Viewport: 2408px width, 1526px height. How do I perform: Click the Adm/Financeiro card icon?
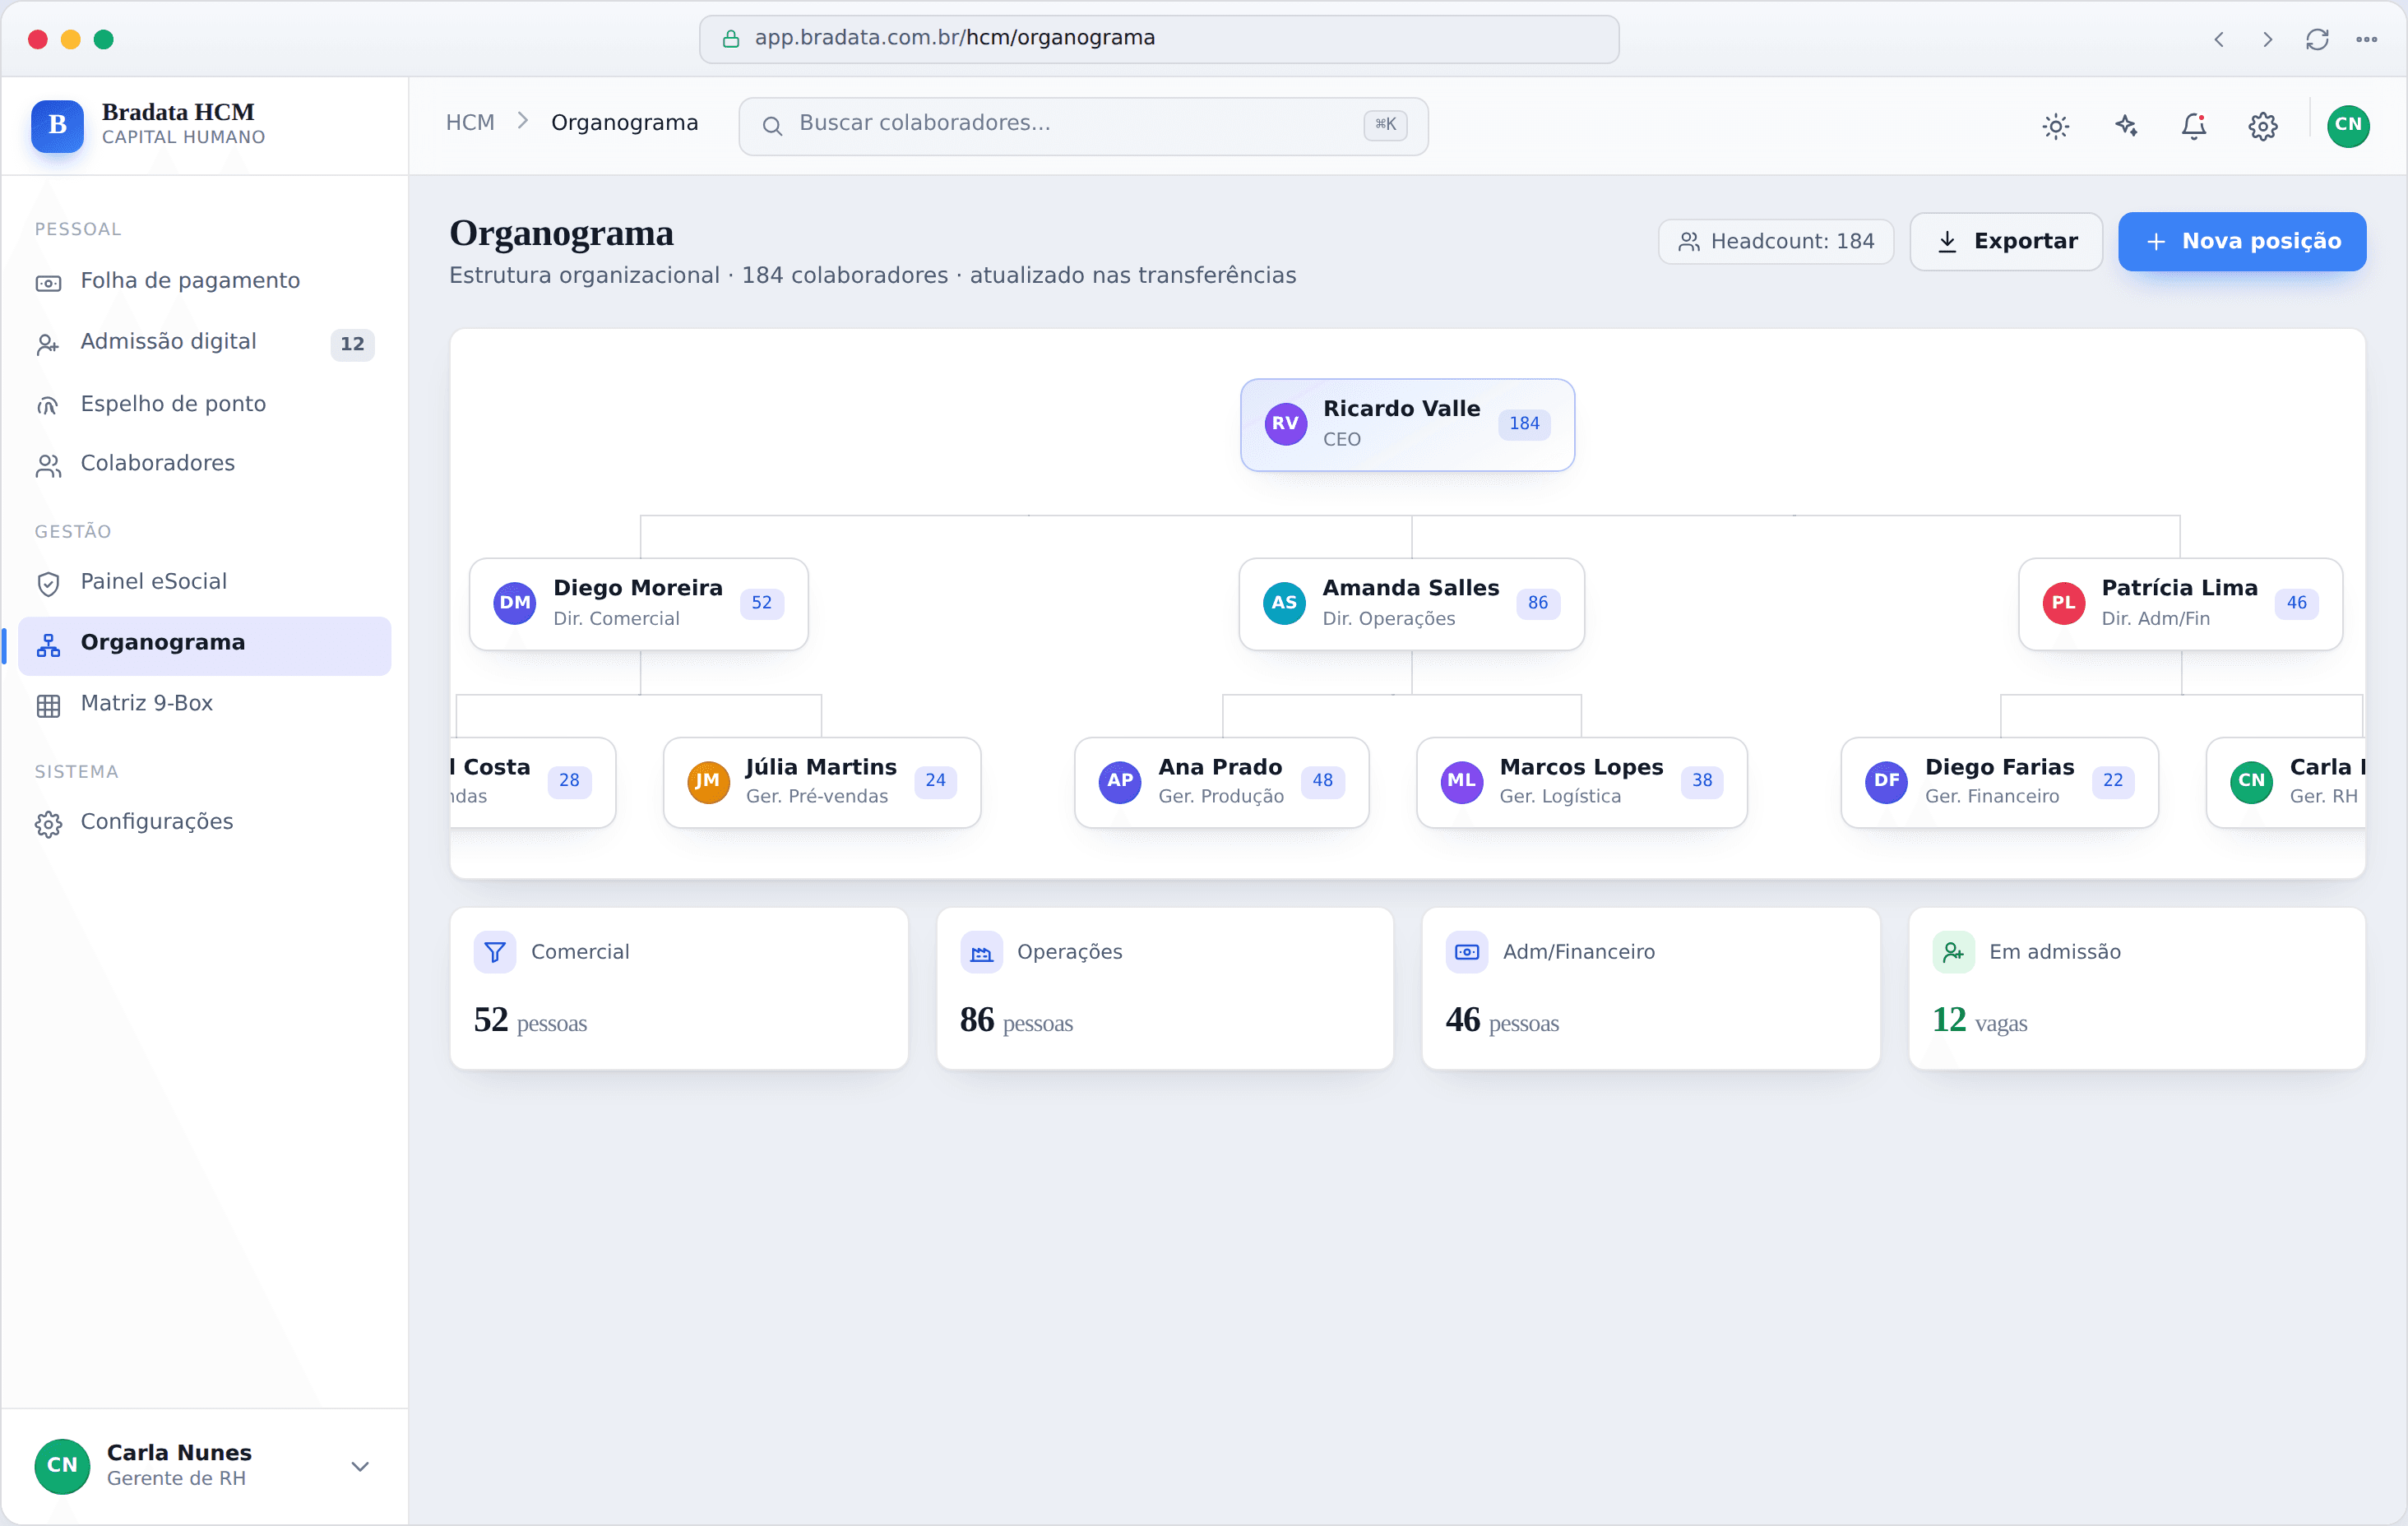1467,953
